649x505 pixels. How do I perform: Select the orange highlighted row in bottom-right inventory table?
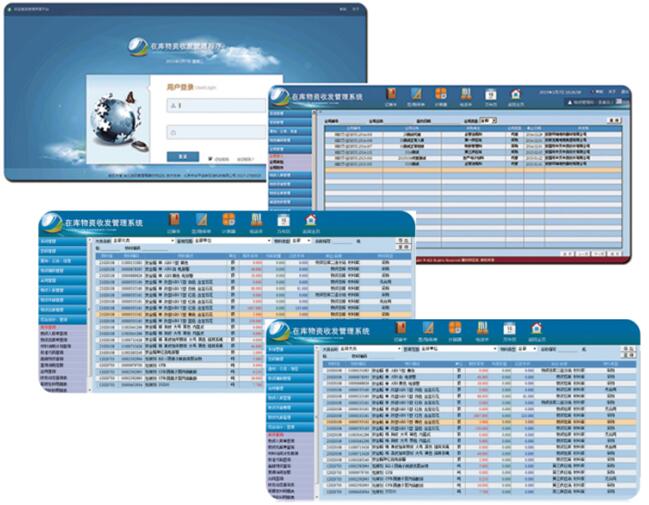(480, 422)
